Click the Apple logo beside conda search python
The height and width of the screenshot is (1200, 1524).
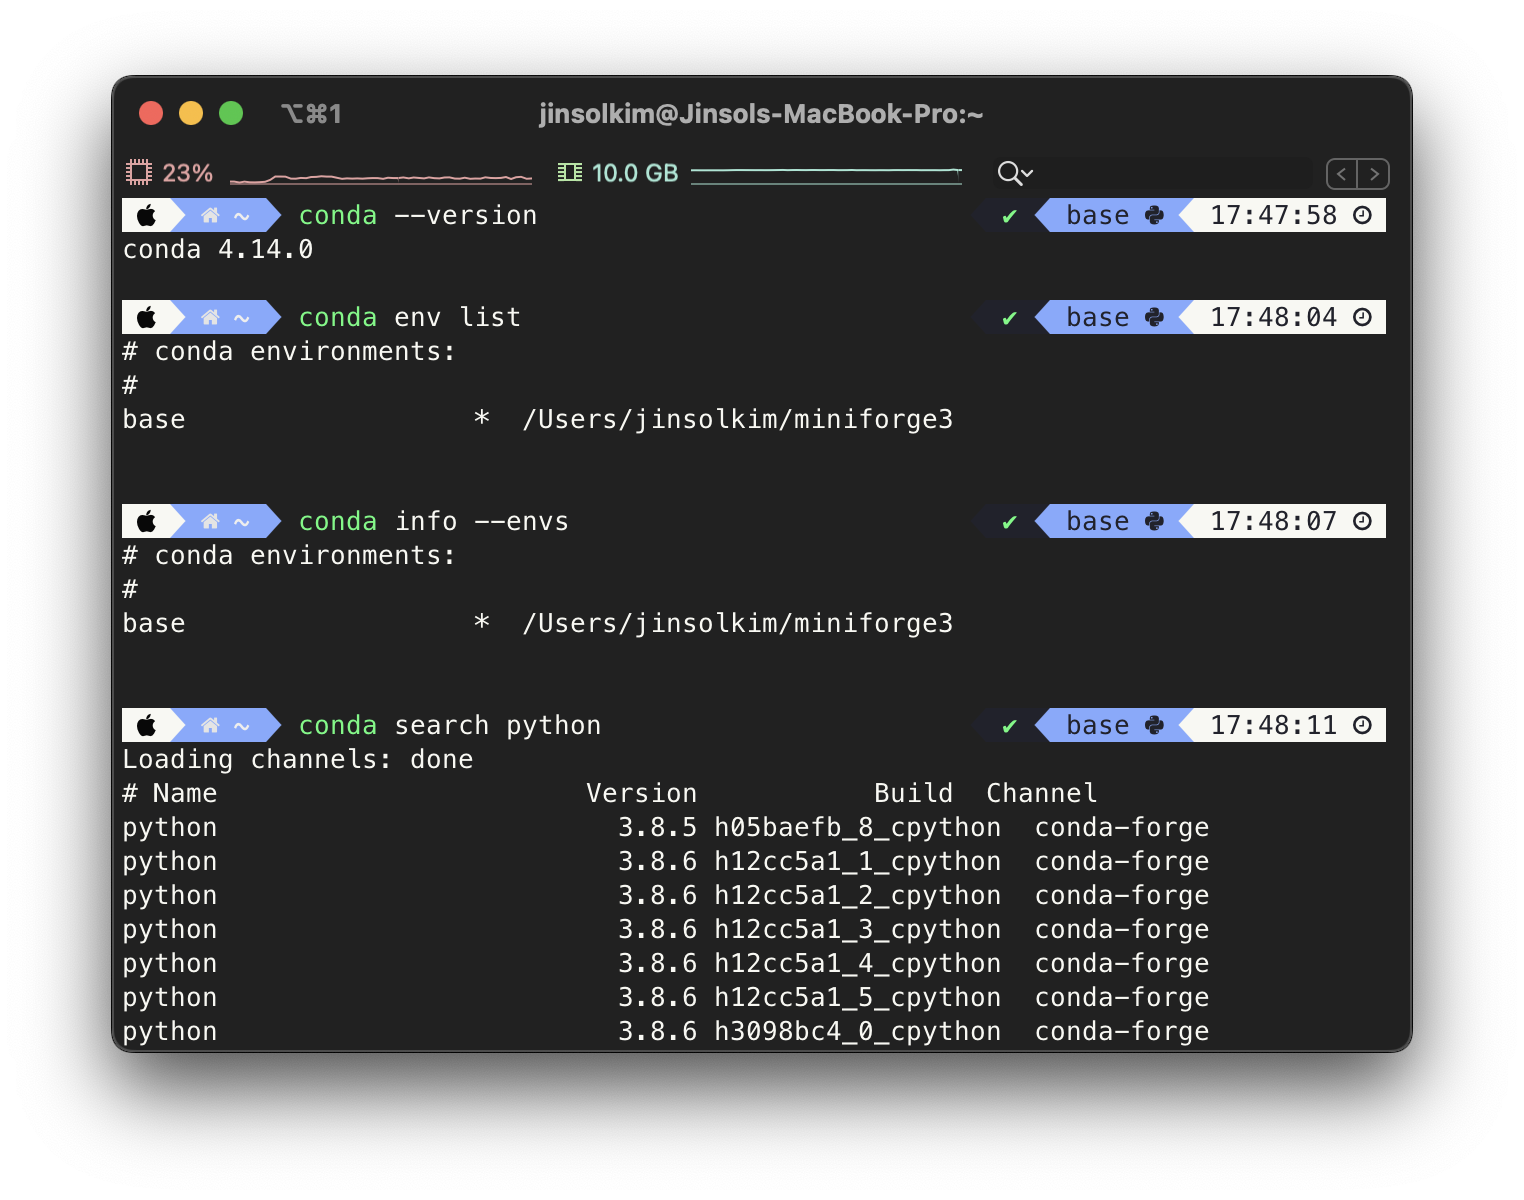[147, 725]
